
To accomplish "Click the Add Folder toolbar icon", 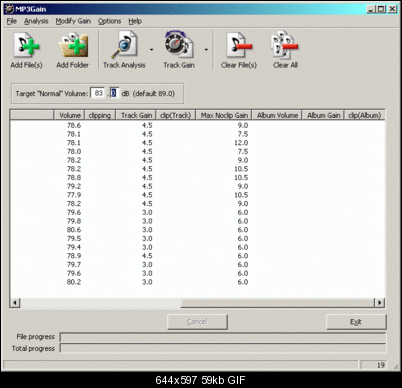I will pyautogui.click(x=73, y=50).
